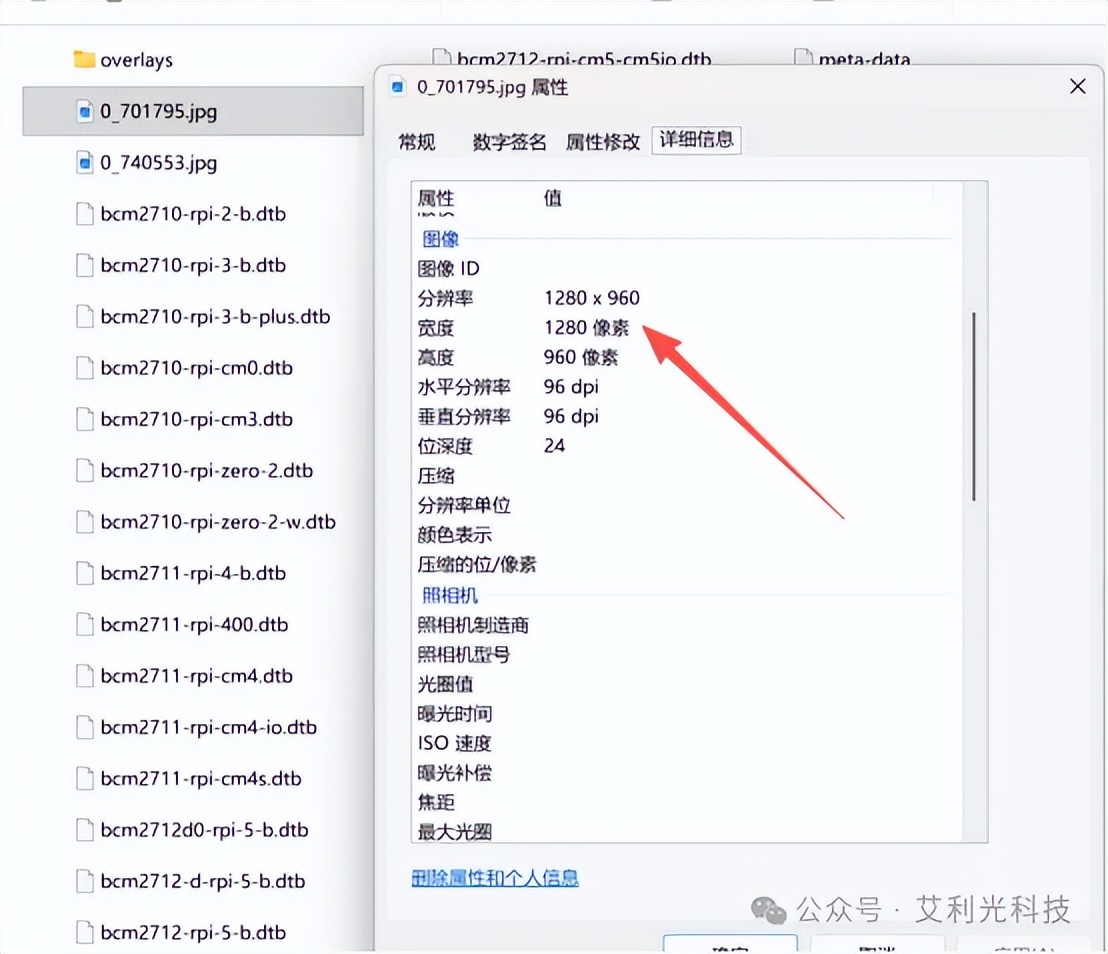The height and width of the screenshot is (954, 1108).
Task: Click the bcm2711-rpi-cm4.dtb file icon
Action: [x=85, y=676]
